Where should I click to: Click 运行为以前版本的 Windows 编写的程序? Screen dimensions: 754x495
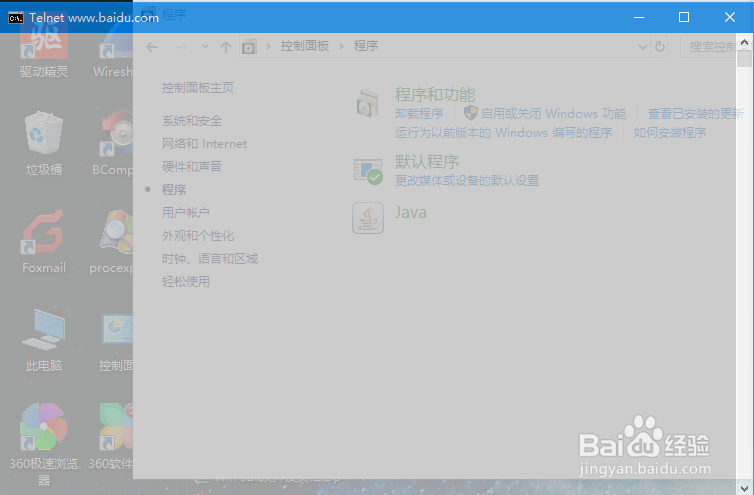pyautogui.click(x=503, y=133)
